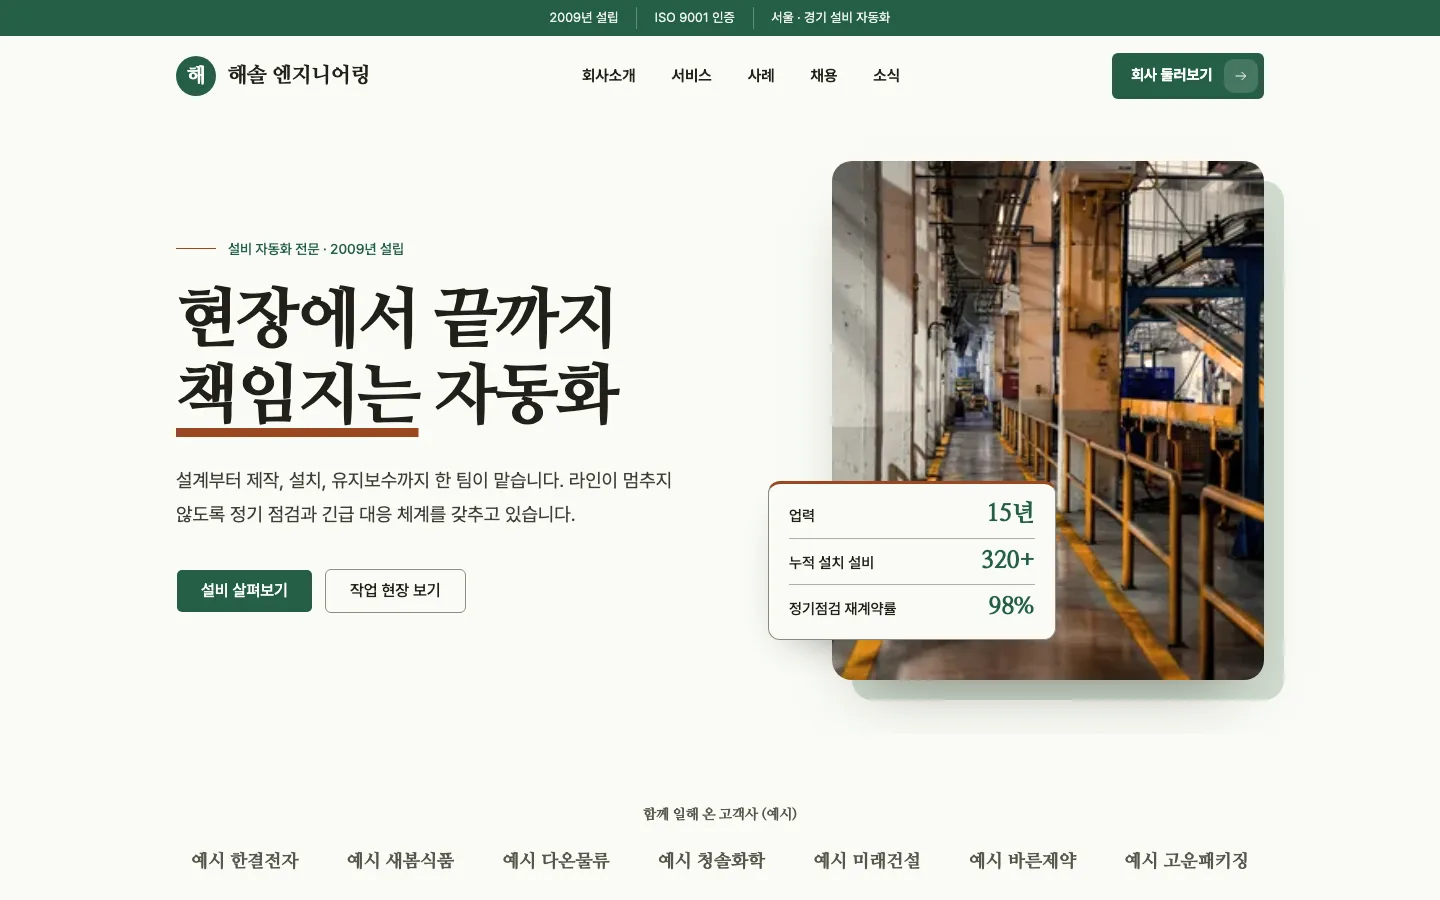Viewport: 1440px width, 900px height.
Task: Go to the 사례 nav item
Action: [761, 76]
